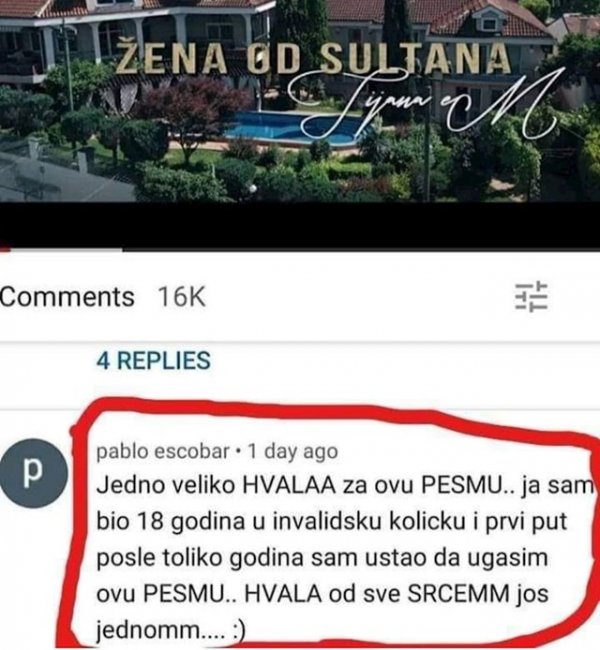This screenshot has width=600, height=650.
Task: Tap the pablo escobar 'p' avatar
Action: (34, 473)
